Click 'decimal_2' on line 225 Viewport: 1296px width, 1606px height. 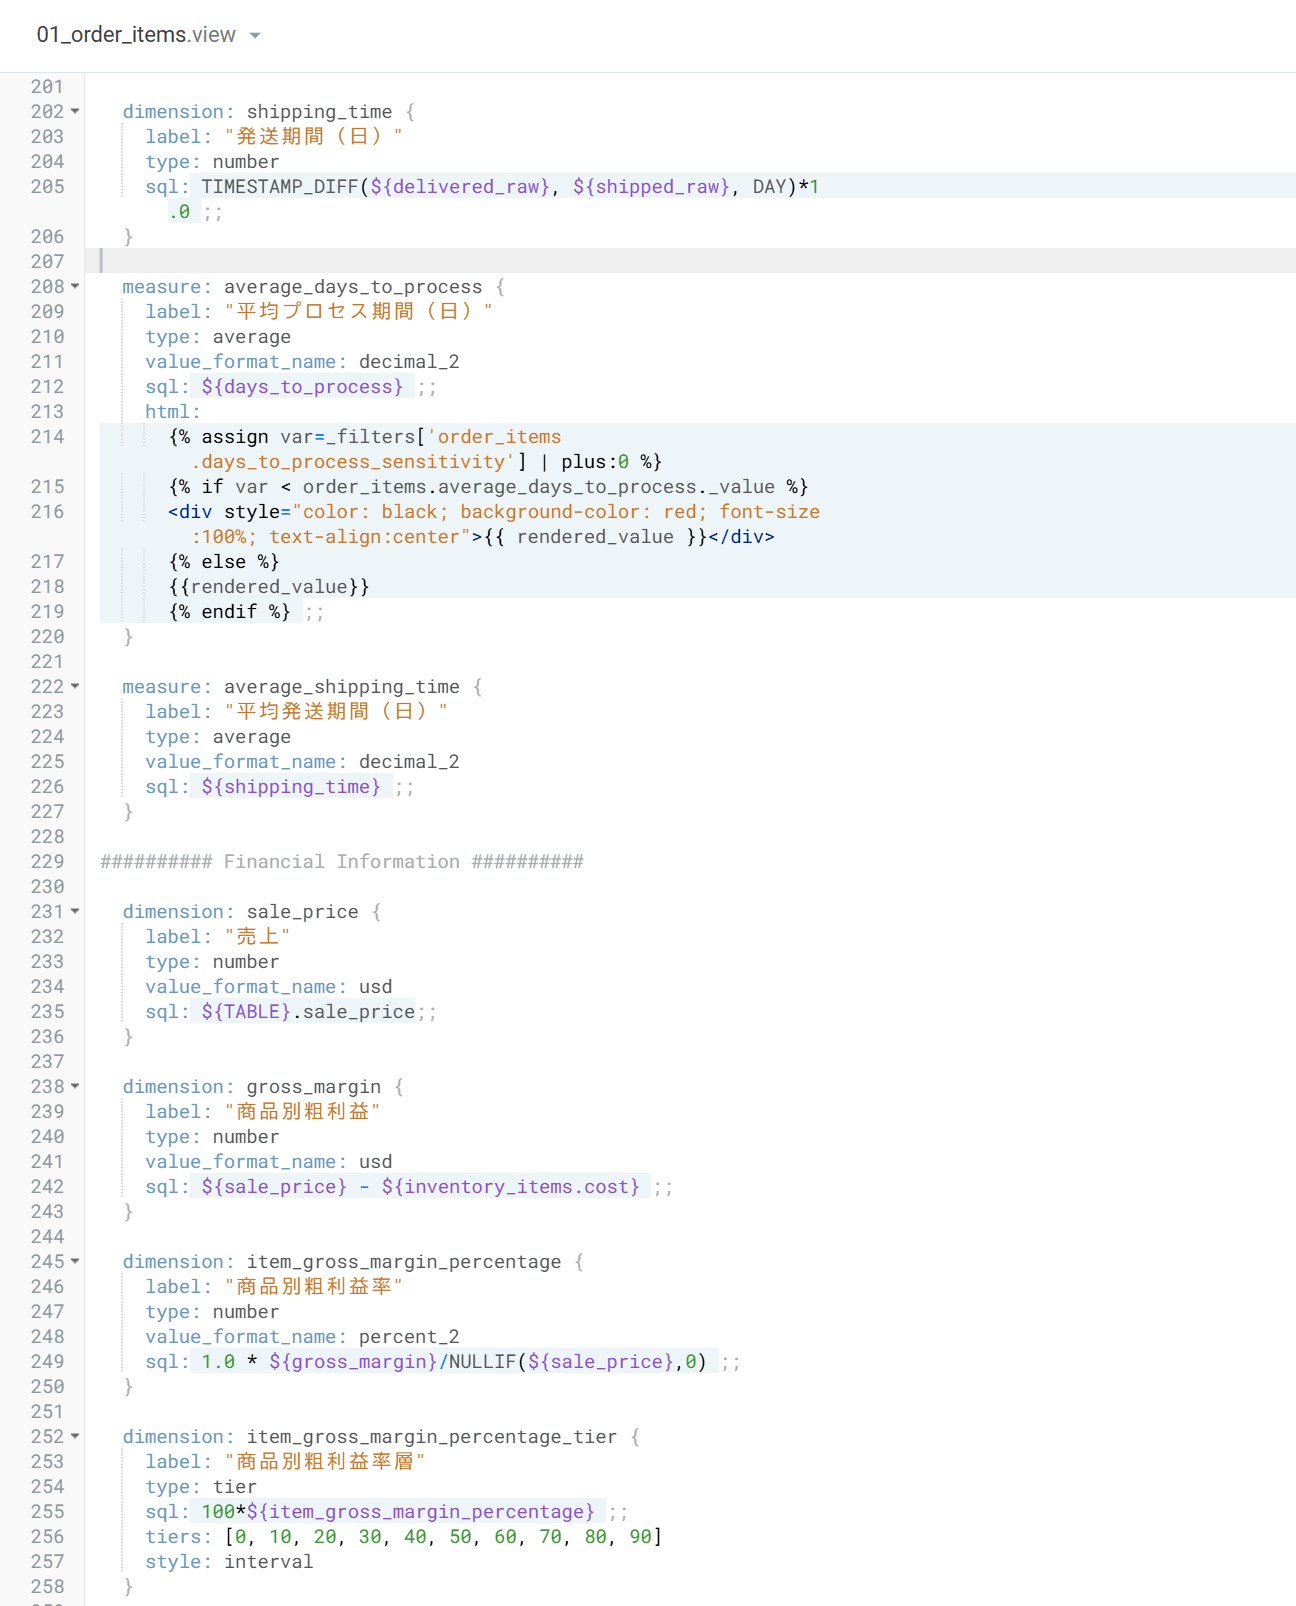(409, 761)
